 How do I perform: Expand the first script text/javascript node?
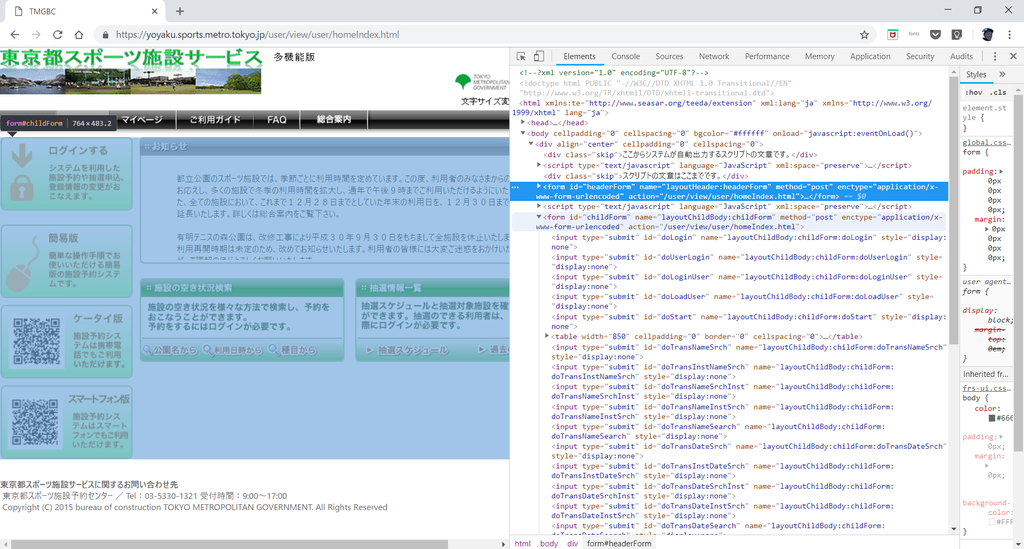pos(539,166)
